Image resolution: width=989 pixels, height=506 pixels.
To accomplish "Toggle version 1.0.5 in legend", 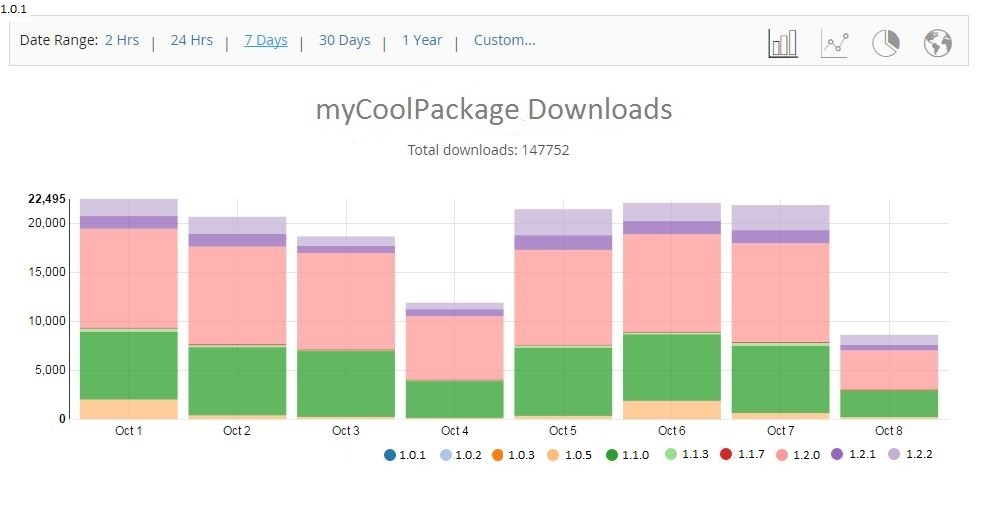I will [574, 455].
